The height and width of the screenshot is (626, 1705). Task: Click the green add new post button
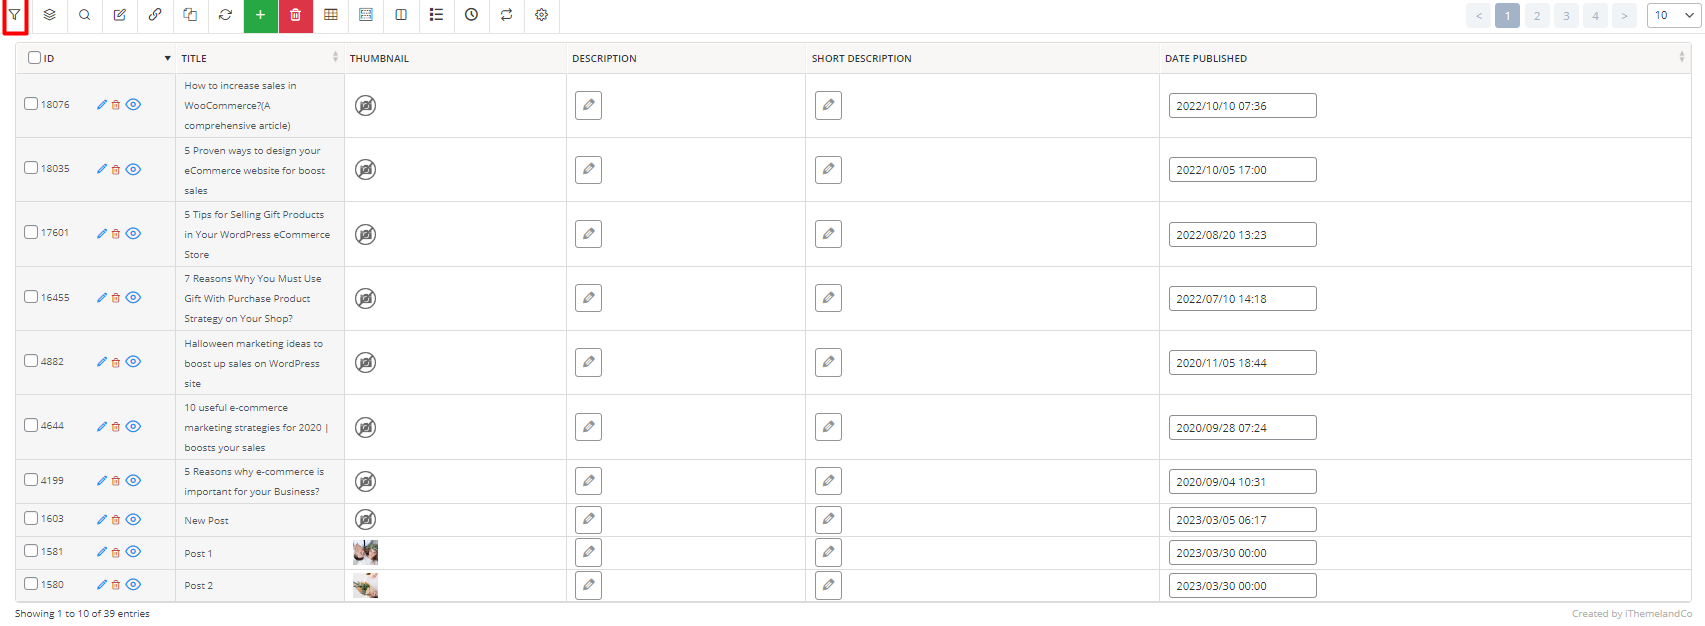tap(261, 15)
